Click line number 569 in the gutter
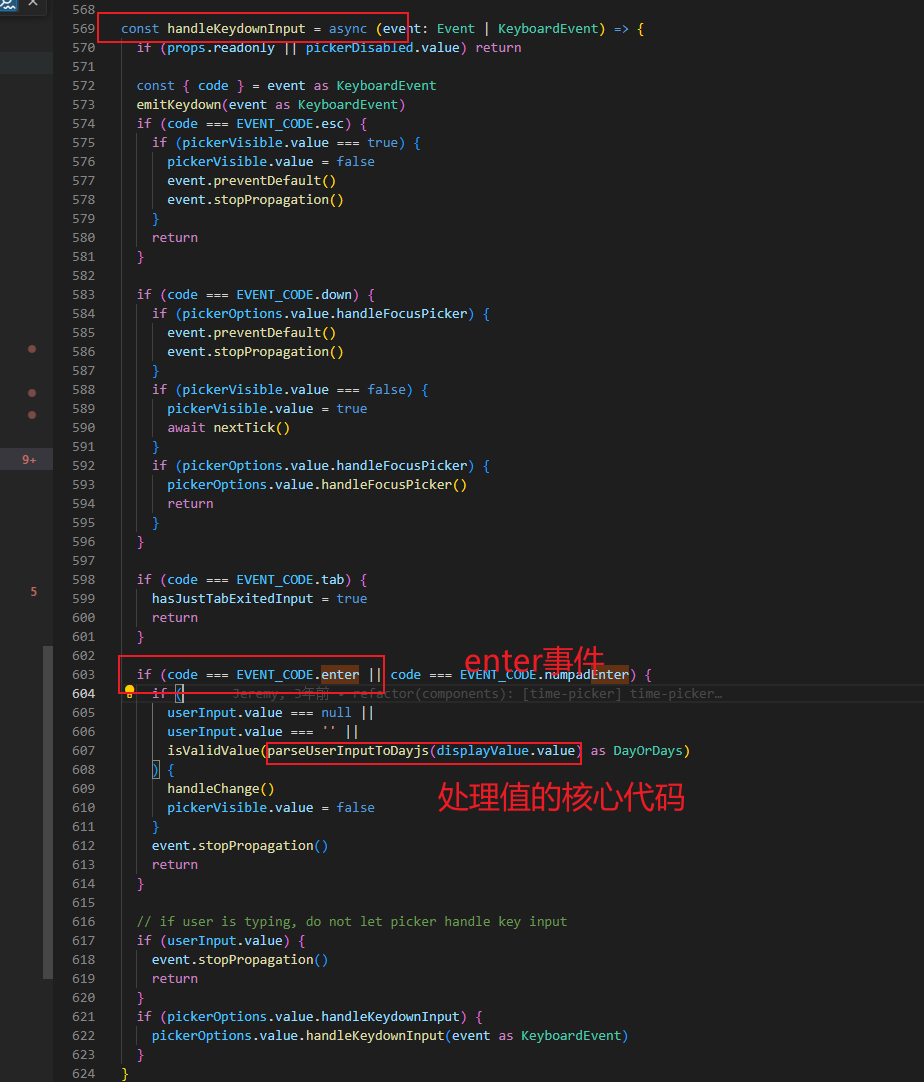 pyautogui.click(x=83, y=29)
